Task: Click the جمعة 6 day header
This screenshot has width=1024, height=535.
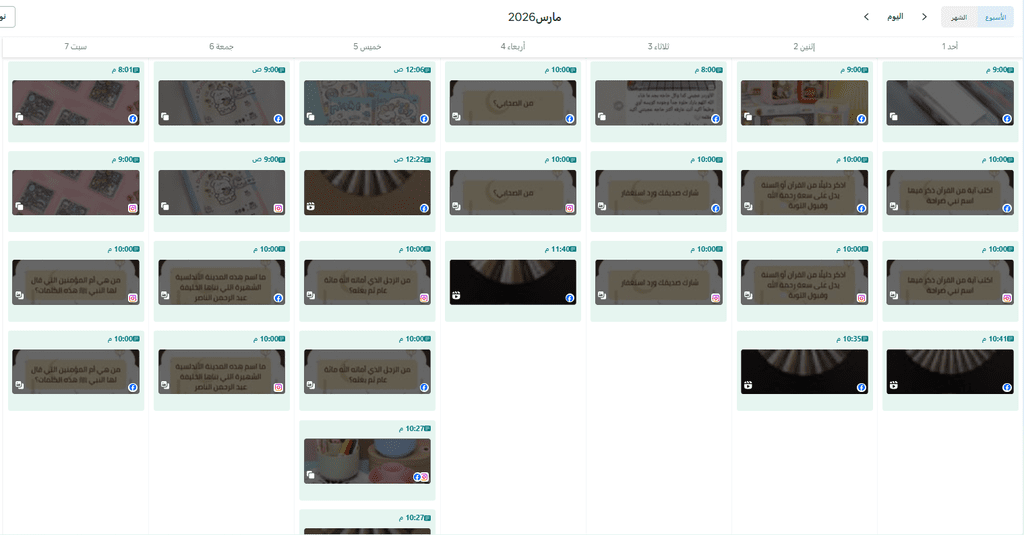Action: coord(221,46)
